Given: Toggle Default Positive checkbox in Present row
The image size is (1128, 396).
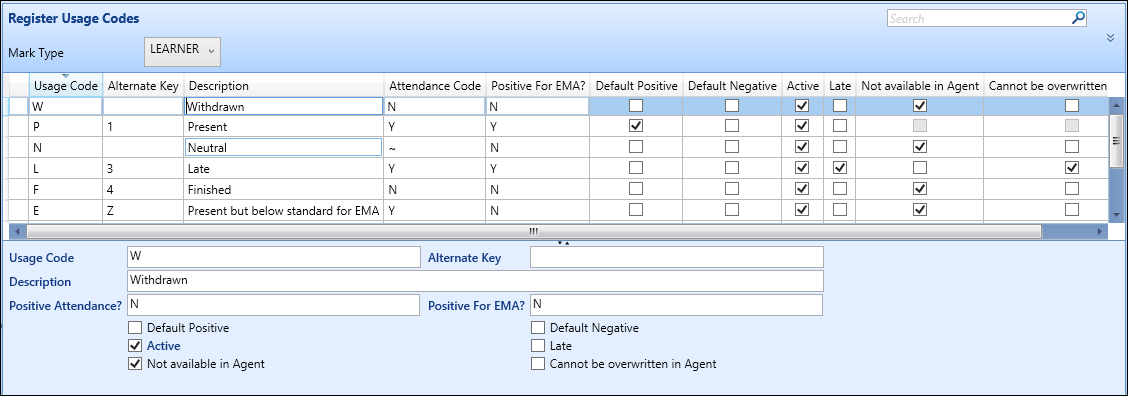Looking at the screenshot, I should click(636, 126).
